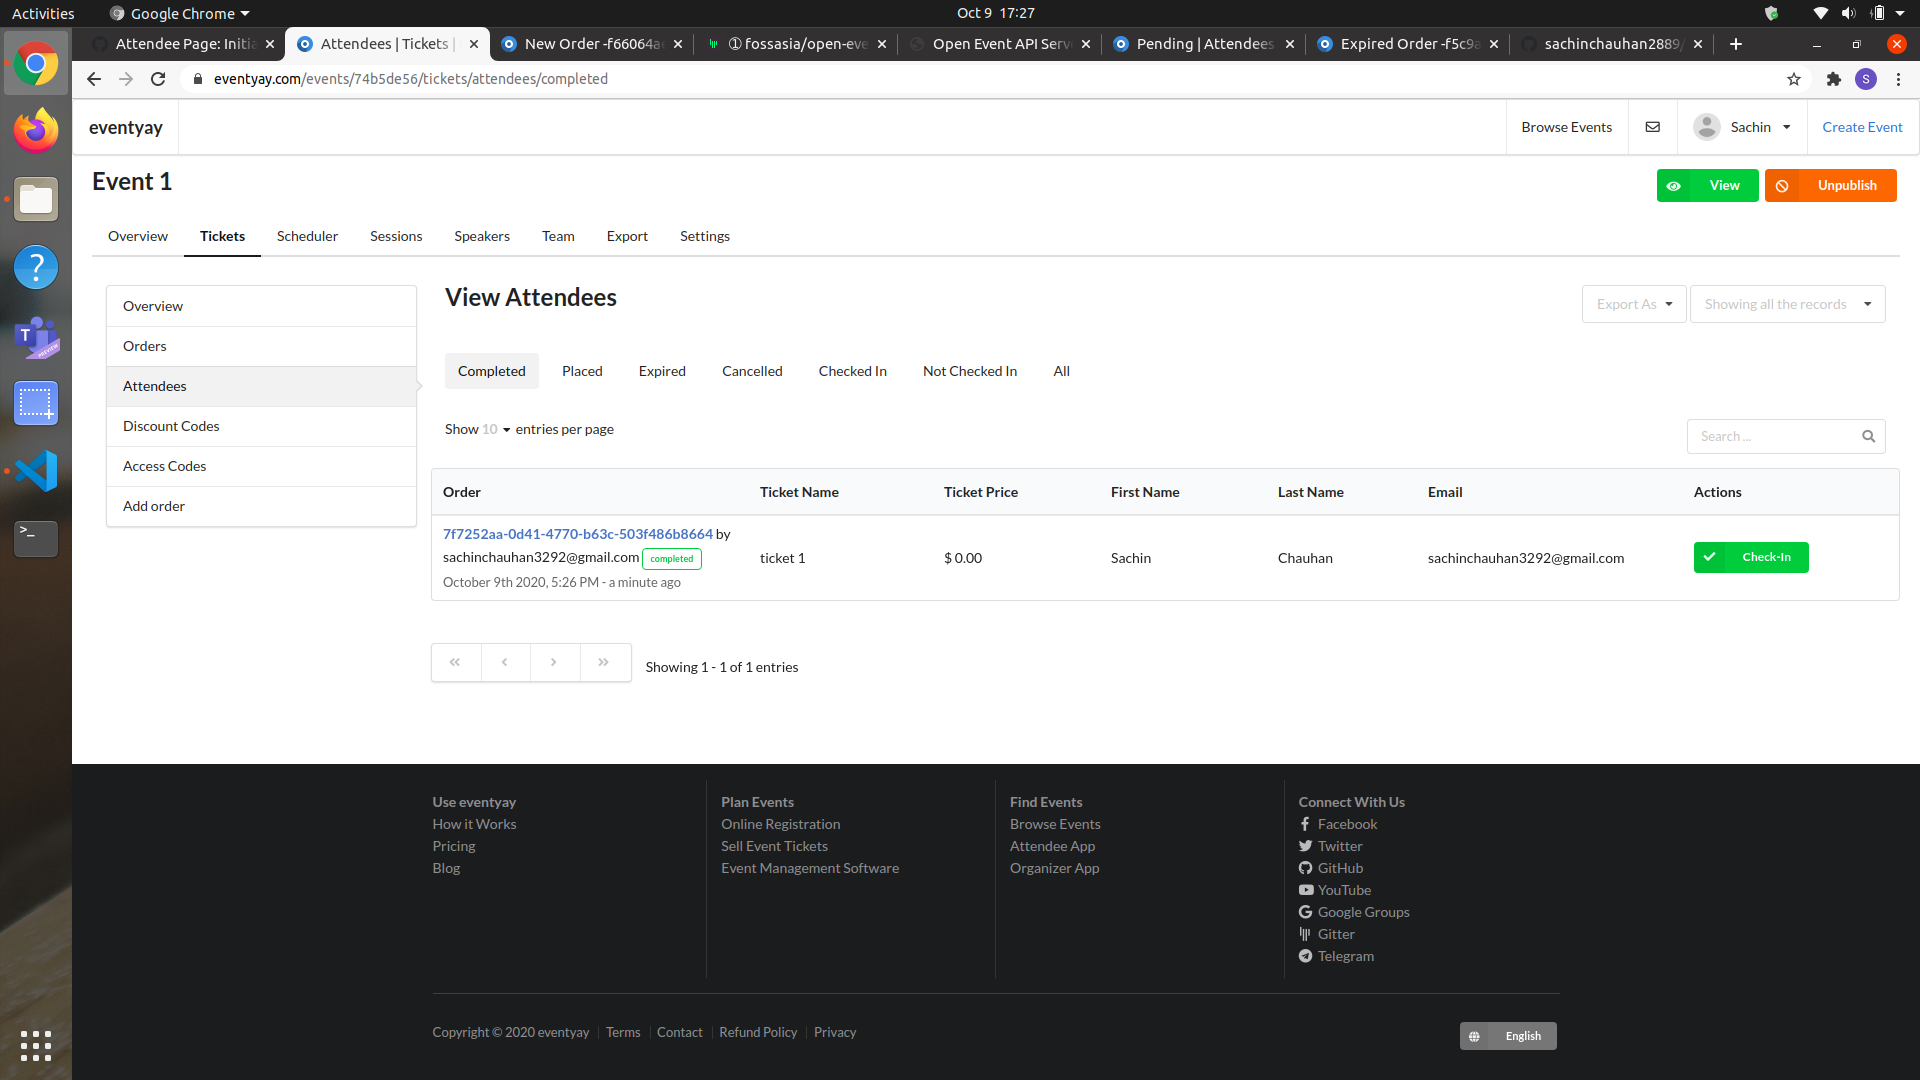1920x1080 pixels.
Task: Switch to Pending | Attendees browser tab
Action: 1204,44
